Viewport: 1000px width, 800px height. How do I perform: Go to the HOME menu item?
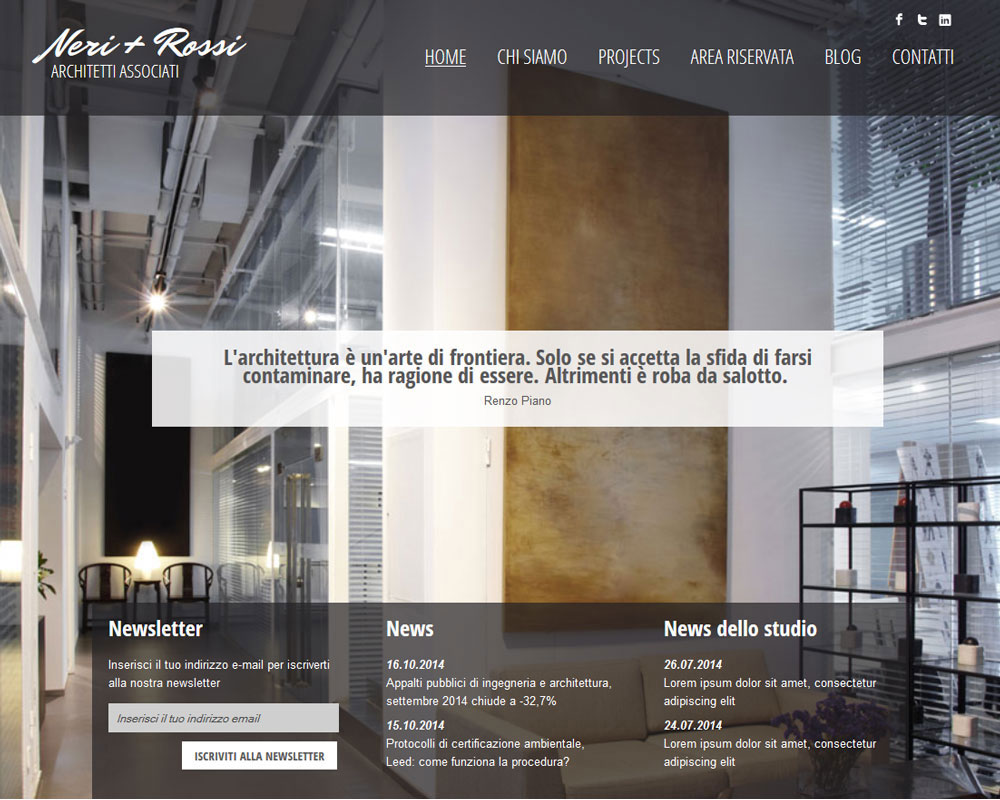pyautogui.click(x=445, y=57)
